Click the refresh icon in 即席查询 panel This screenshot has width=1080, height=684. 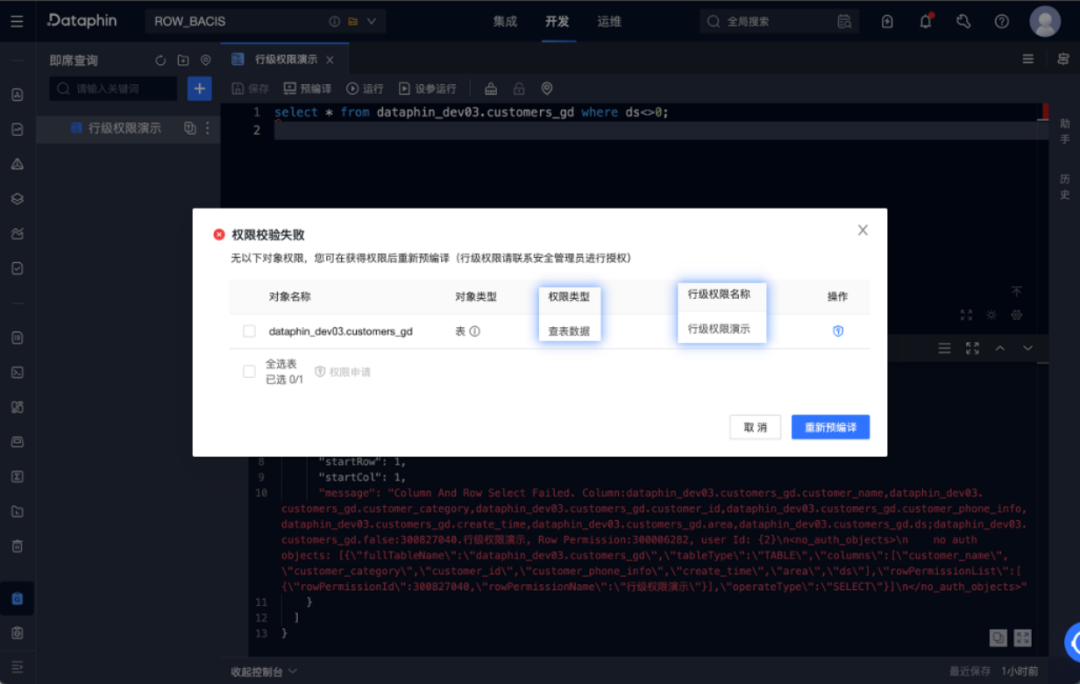160,59
